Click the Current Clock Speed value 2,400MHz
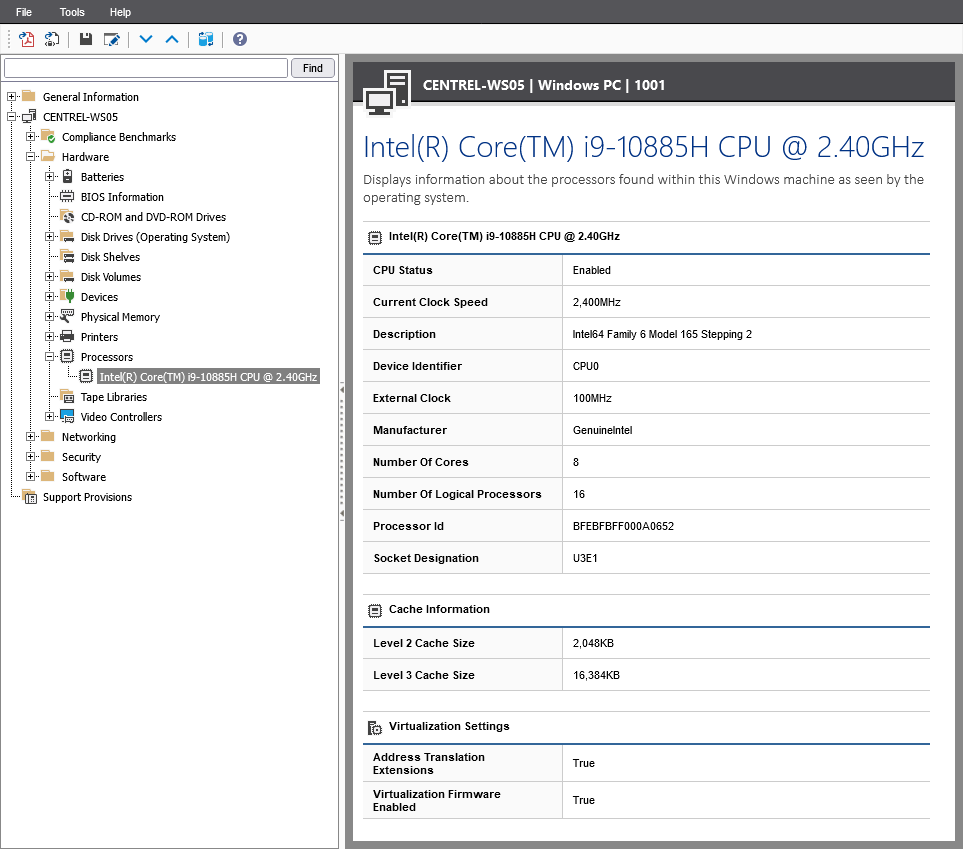Viewport: 963px width, 849px height. pos(596,302)
